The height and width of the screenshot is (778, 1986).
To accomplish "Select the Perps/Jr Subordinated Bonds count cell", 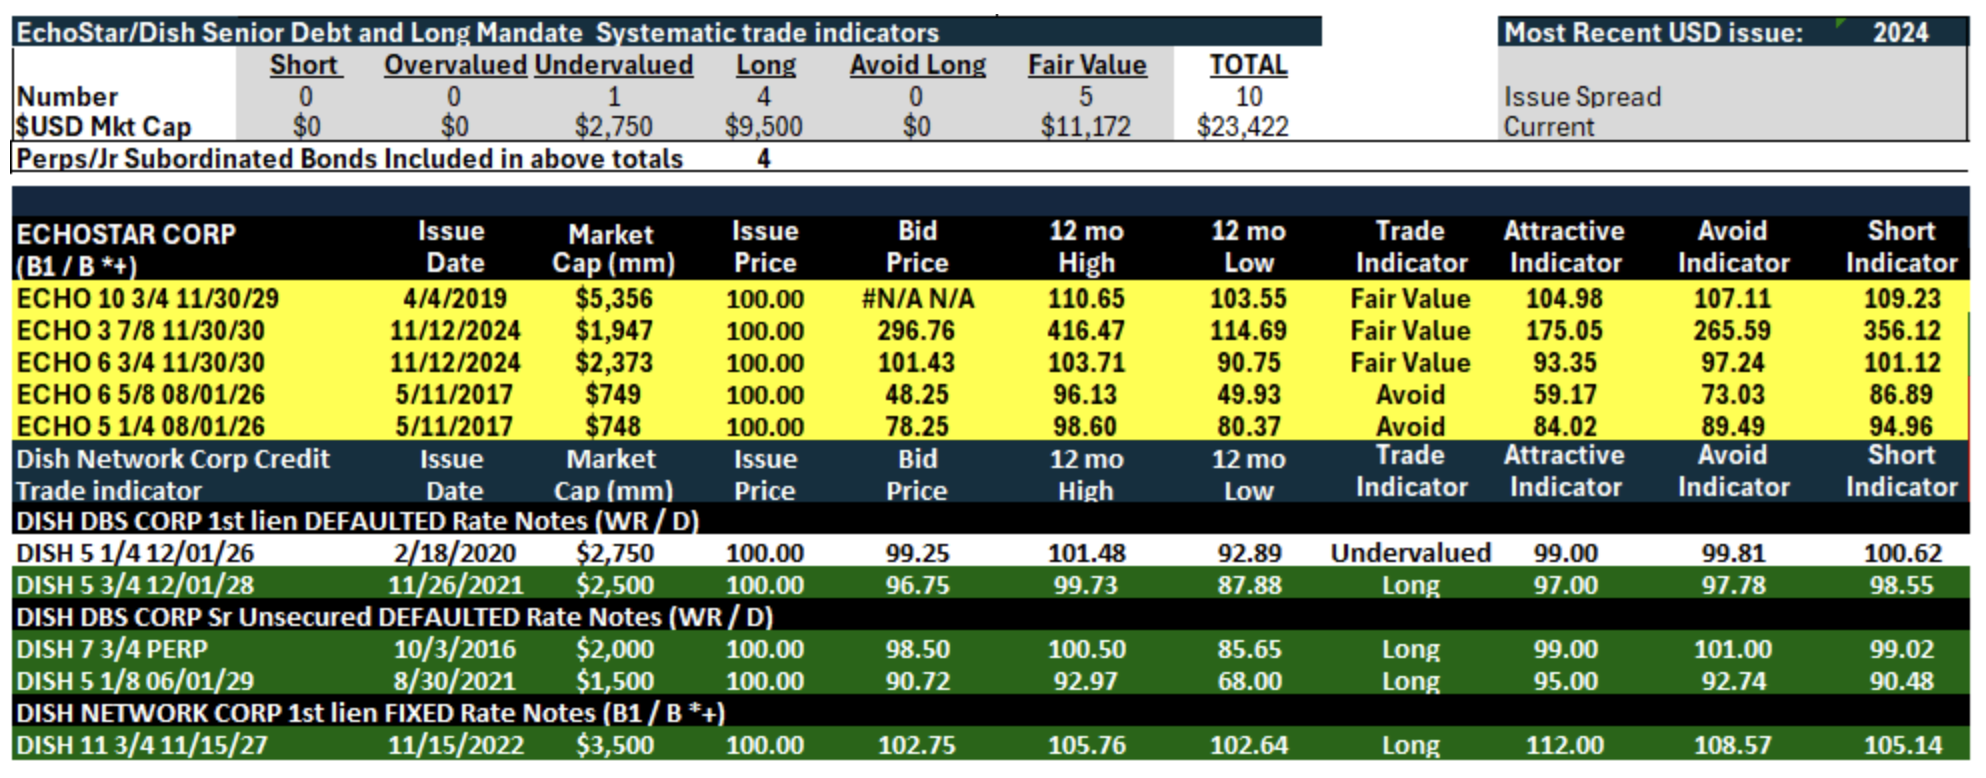I will [763, 158].
